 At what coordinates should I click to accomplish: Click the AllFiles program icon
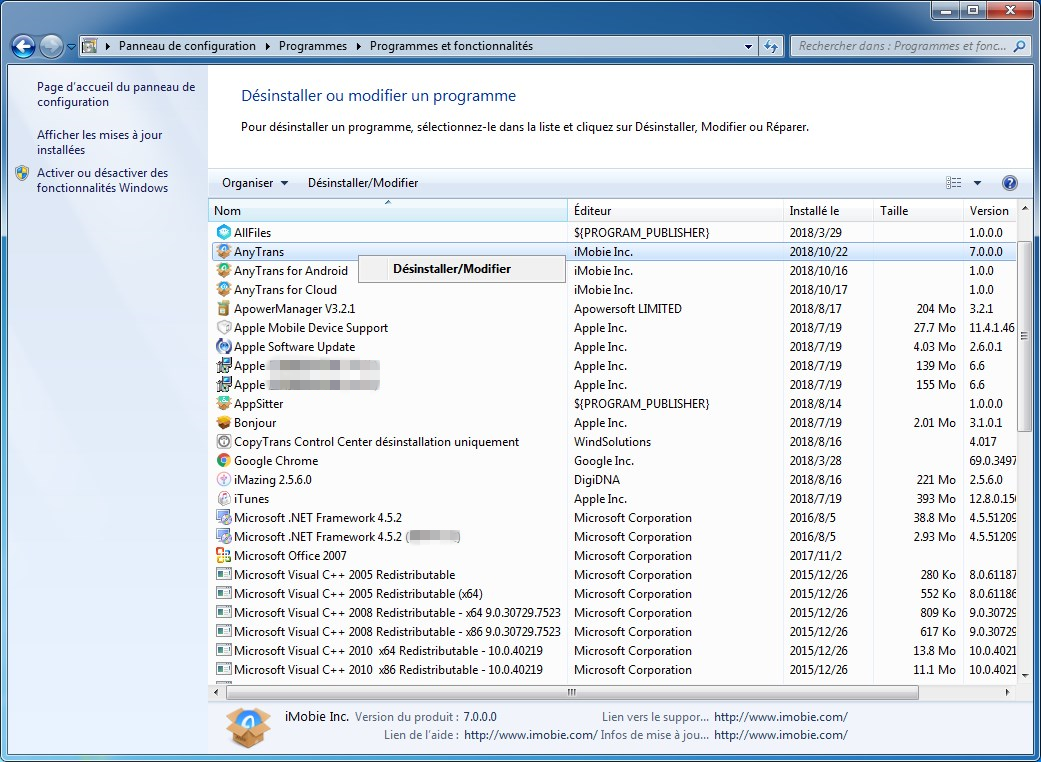point(224,232)
